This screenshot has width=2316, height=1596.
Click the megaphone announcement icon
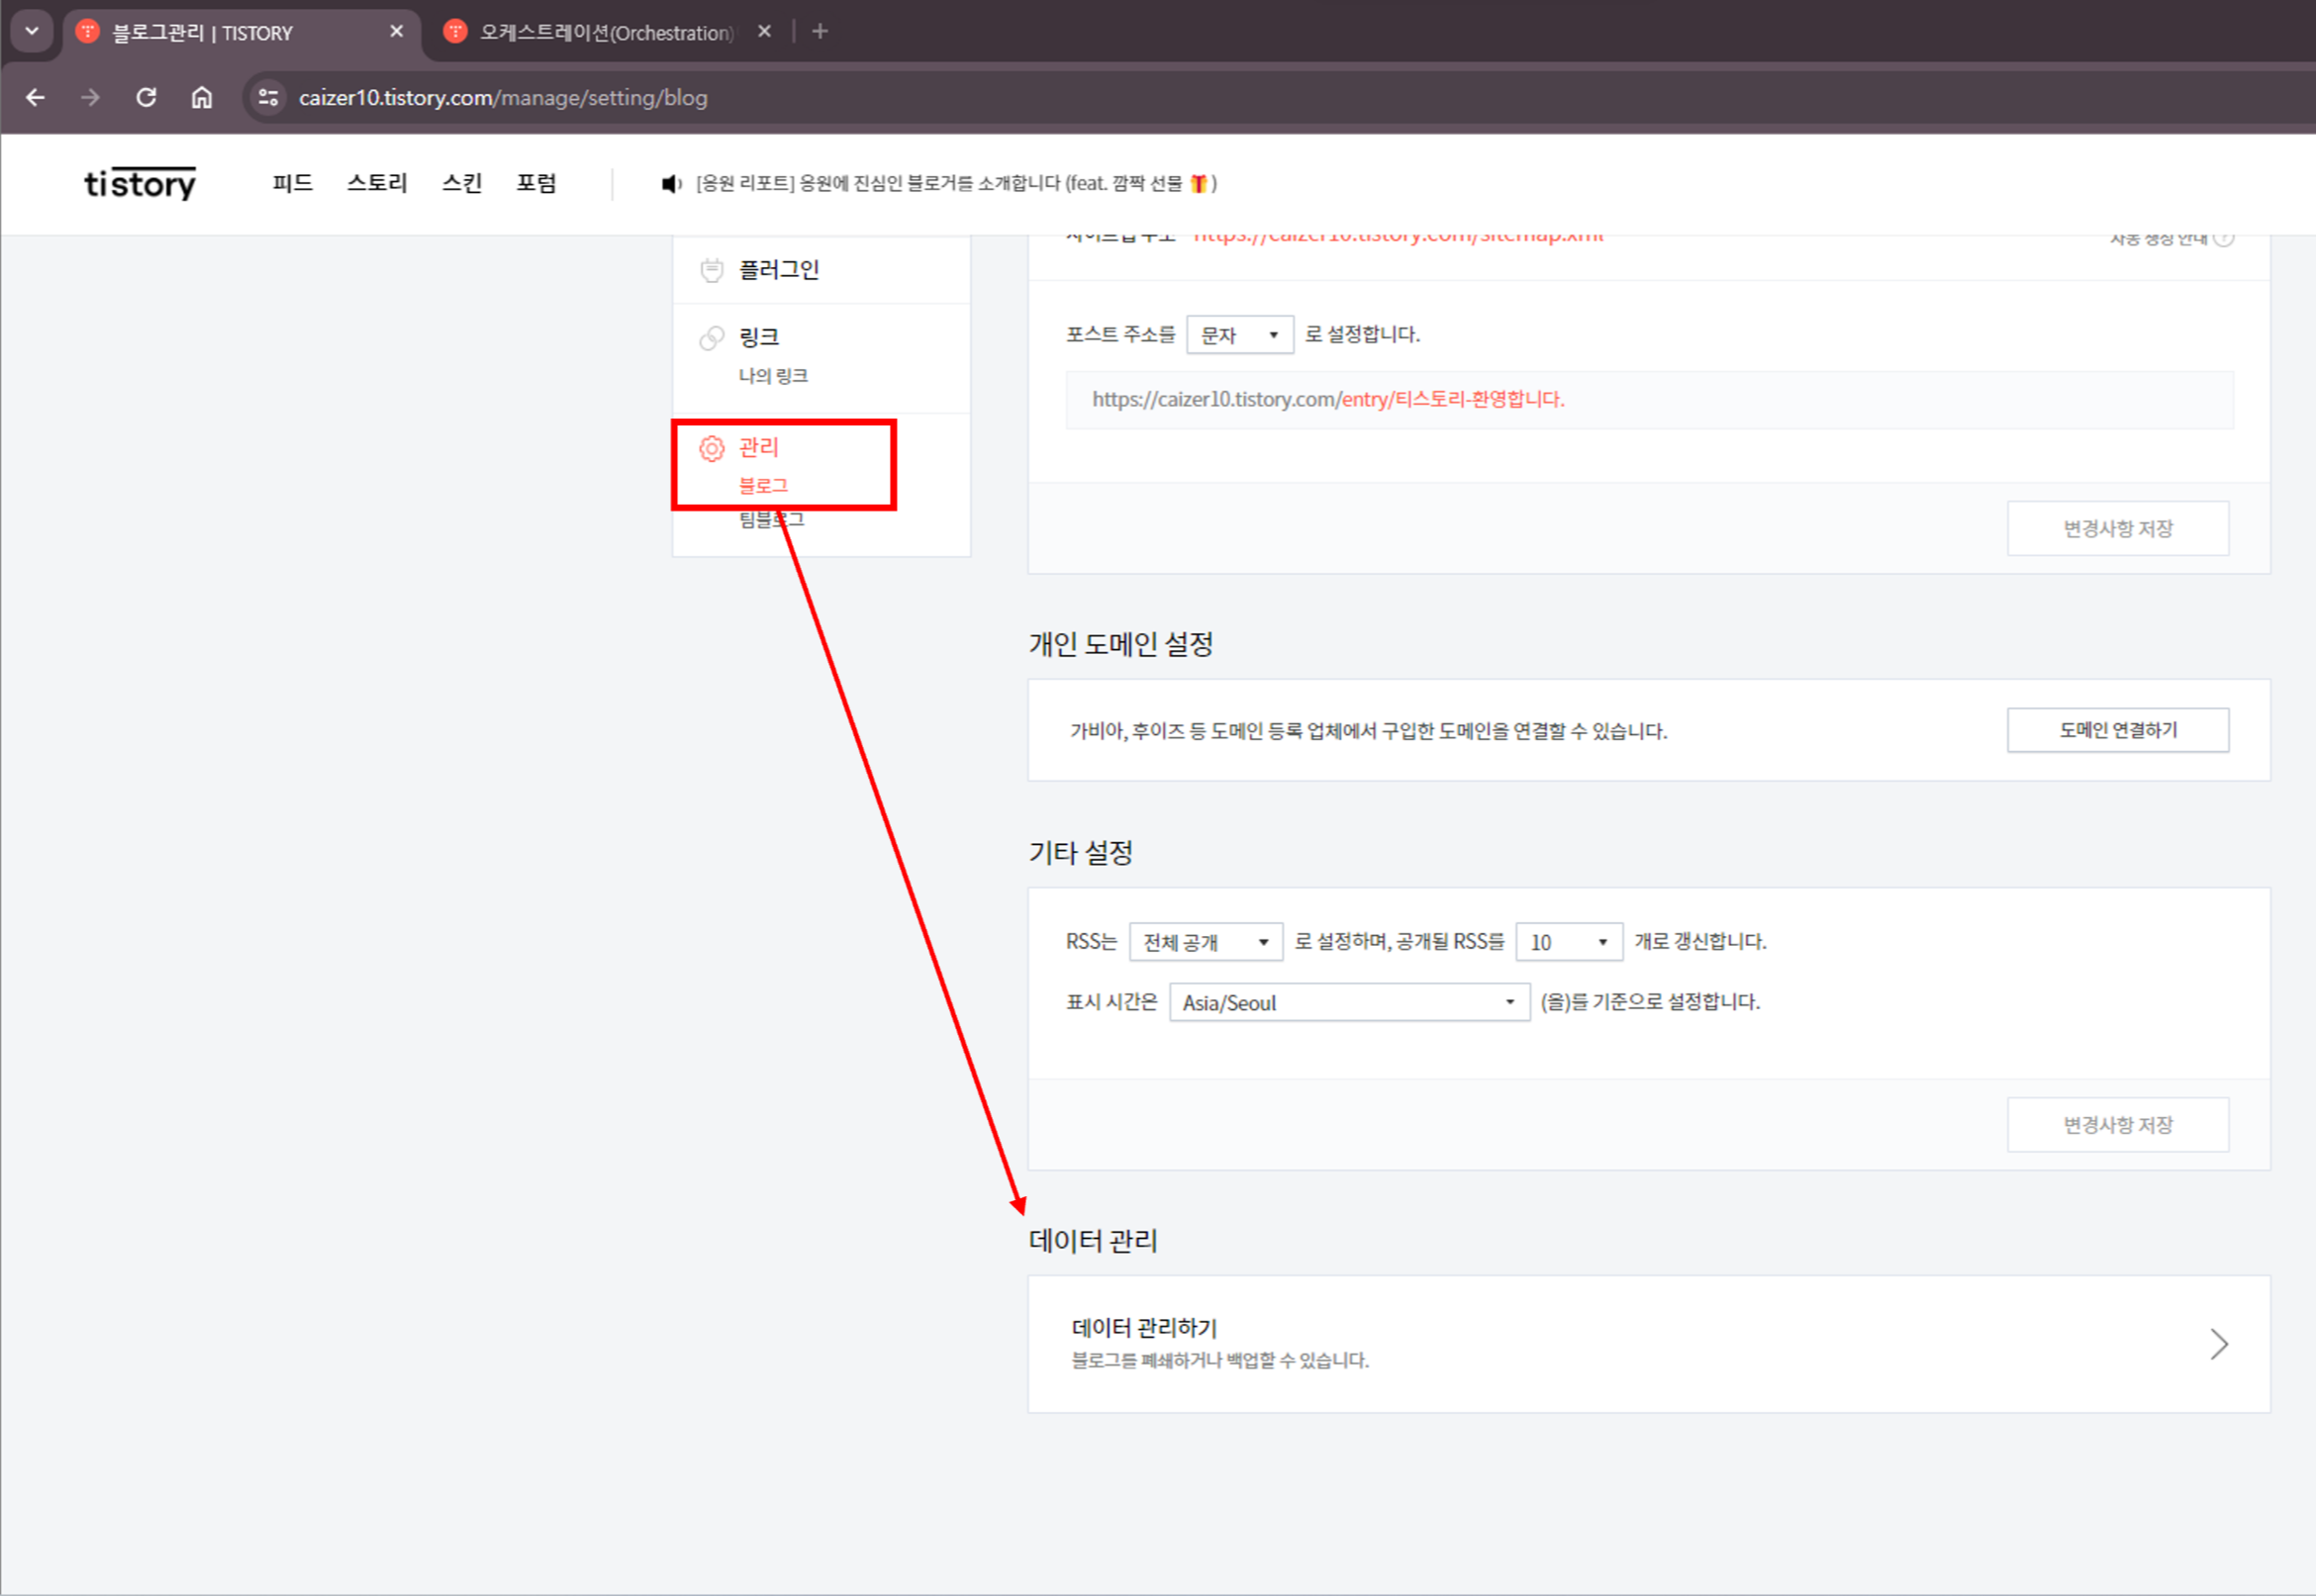click(671, 184)
